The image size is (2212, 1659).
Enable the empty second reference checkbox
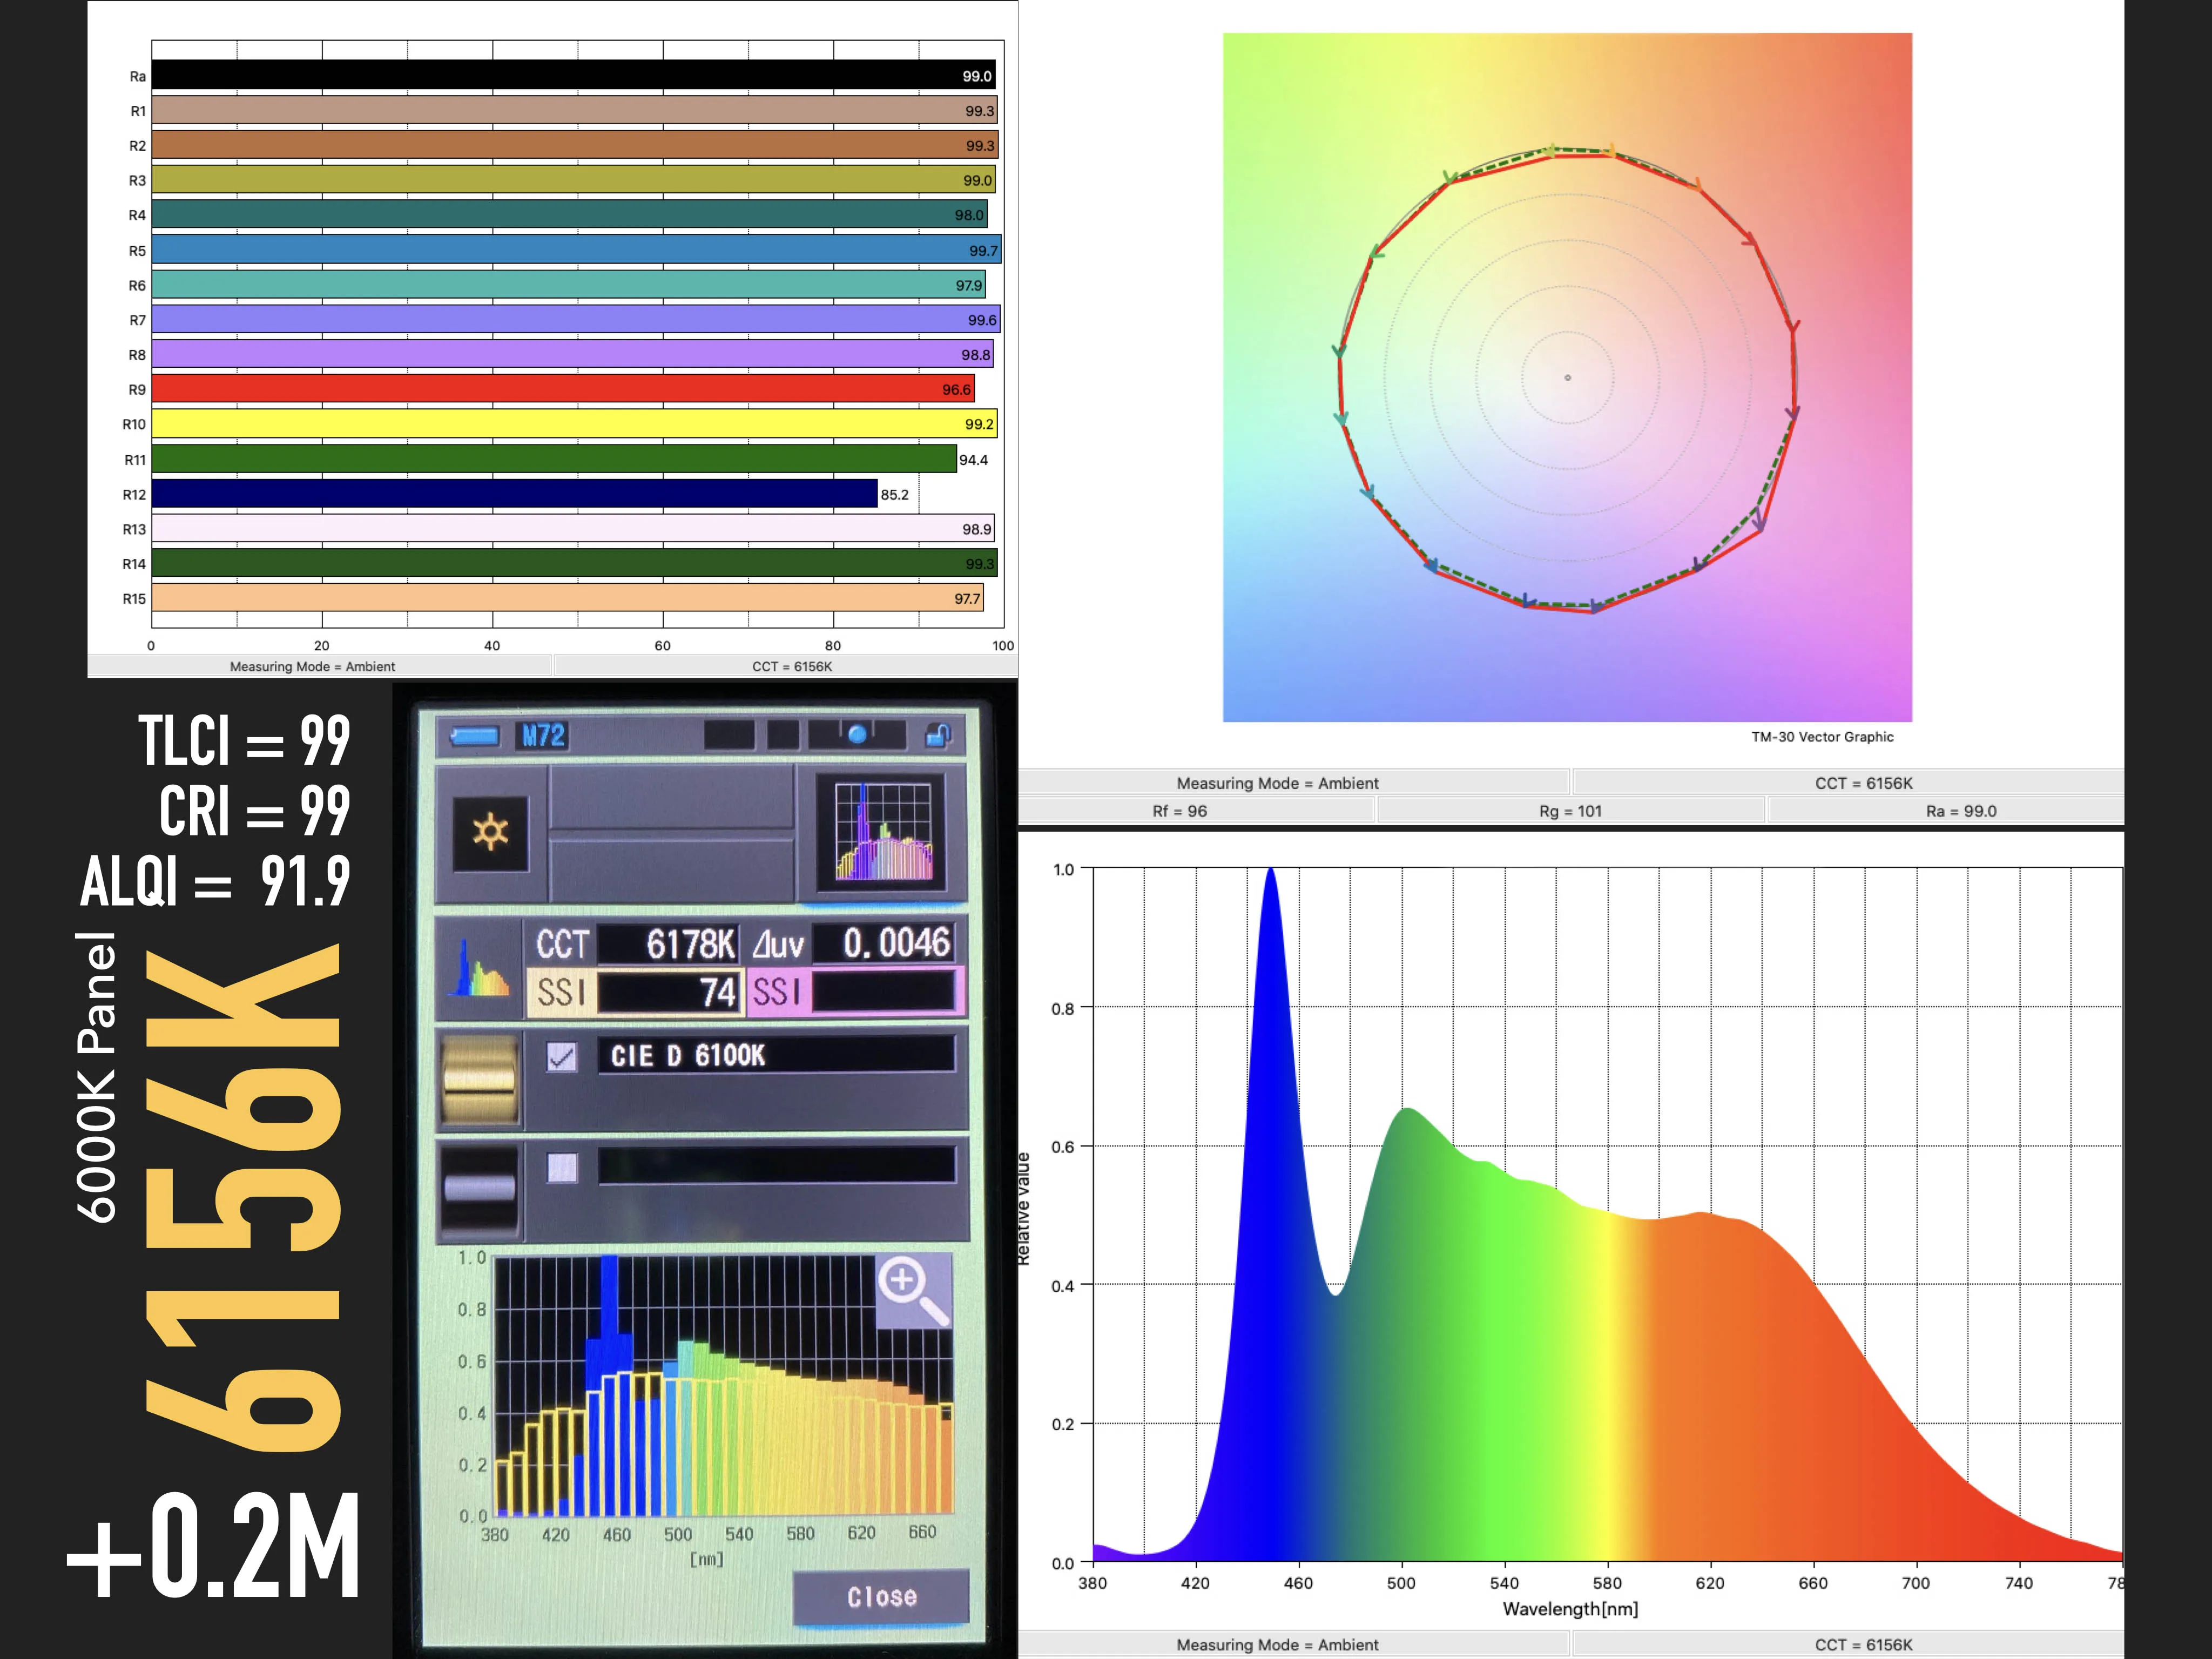[x=562, y=1168]
